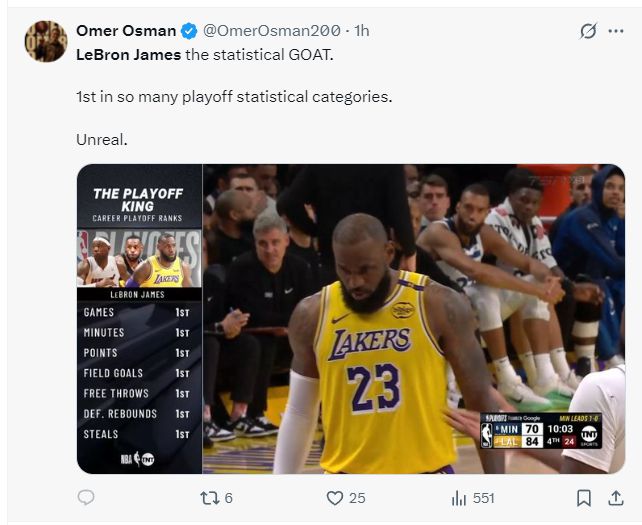Click the 551 views count
Image resolution: width=642 pixels, height=525 pixels.
pos(484,498)
